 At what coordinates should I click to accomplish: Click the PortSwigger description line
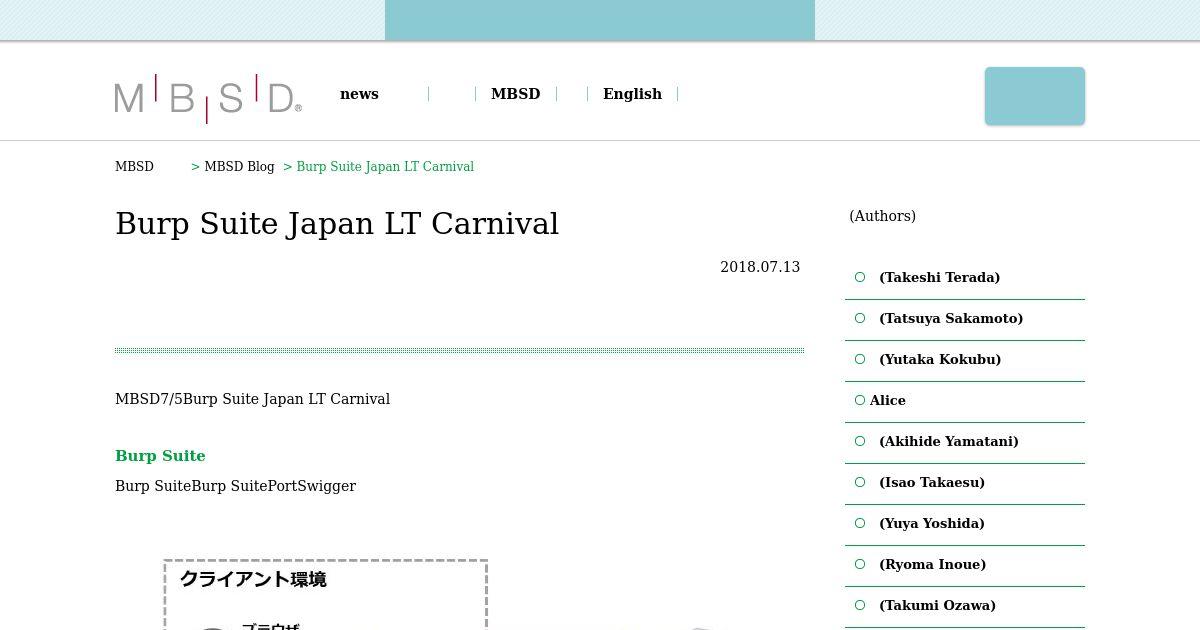pyautogui.click(x=235, y=486)
